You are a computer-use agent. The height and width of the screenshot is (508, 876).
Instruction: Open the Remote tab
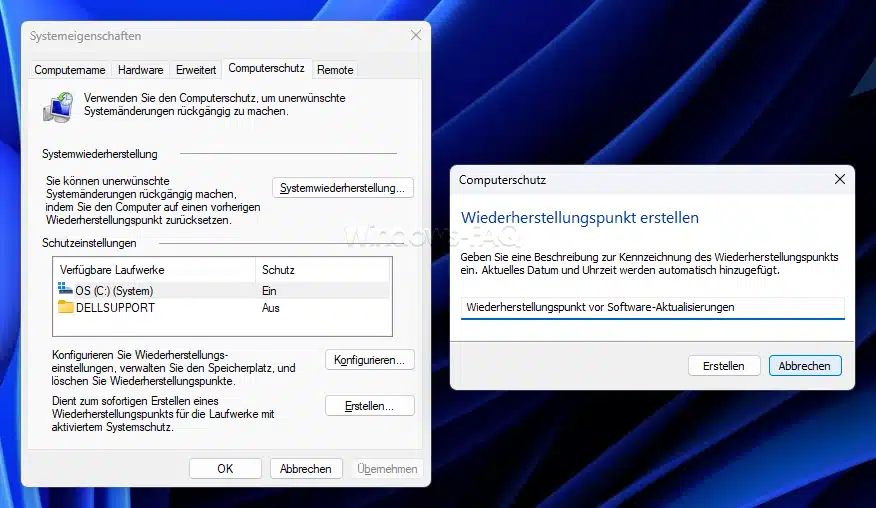pos(335,70)
